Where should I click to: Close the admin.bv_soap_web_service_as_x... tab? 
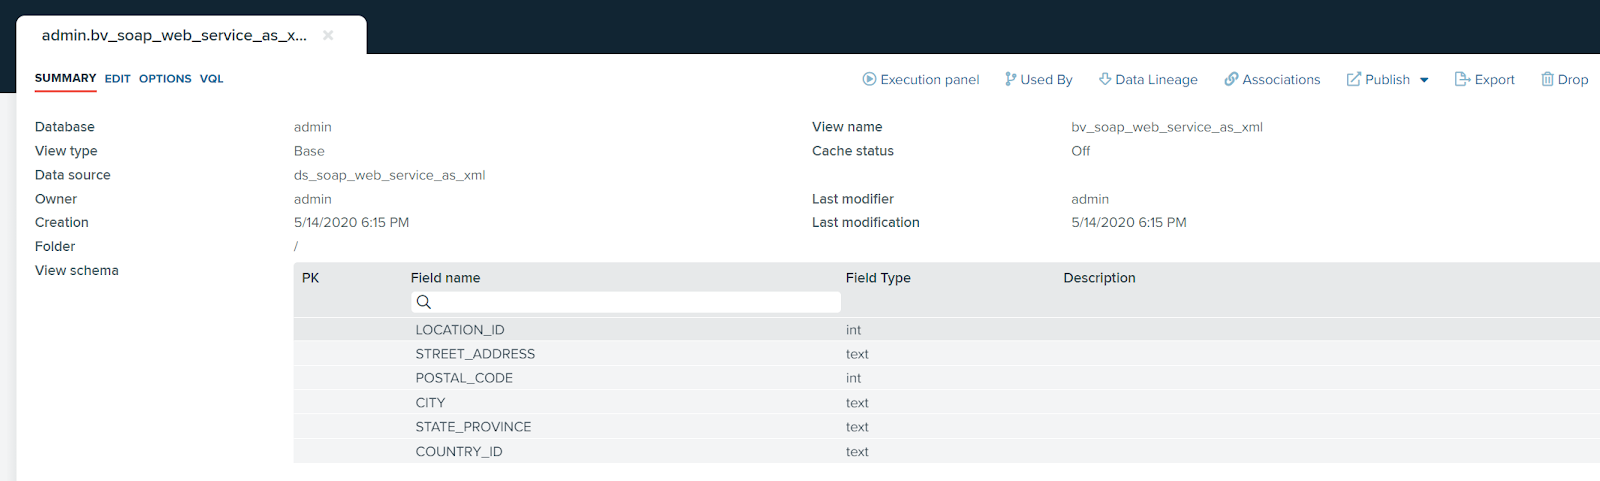328,35
